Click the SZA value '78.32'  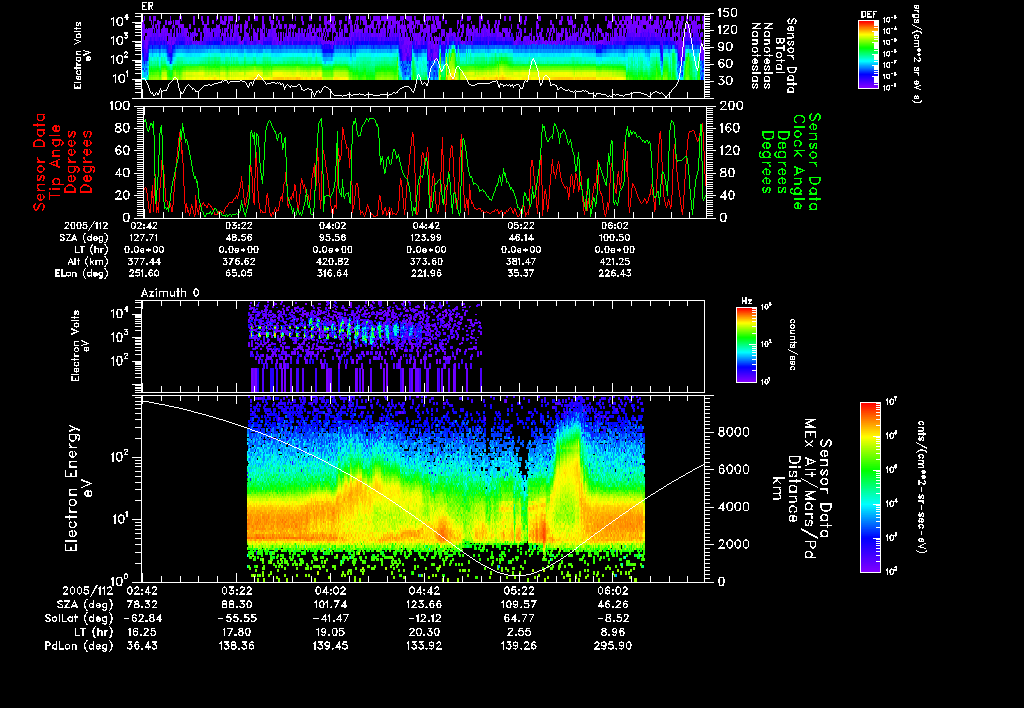tap(143, 605)
